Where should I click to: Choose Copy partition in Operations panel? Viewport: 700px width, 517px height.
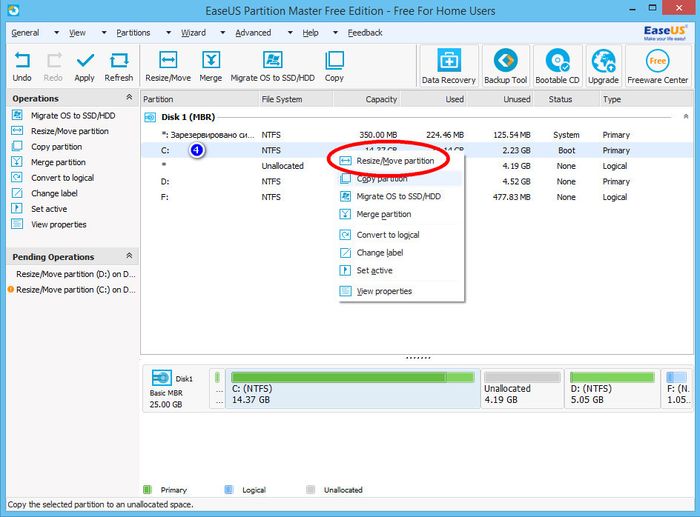57,147
